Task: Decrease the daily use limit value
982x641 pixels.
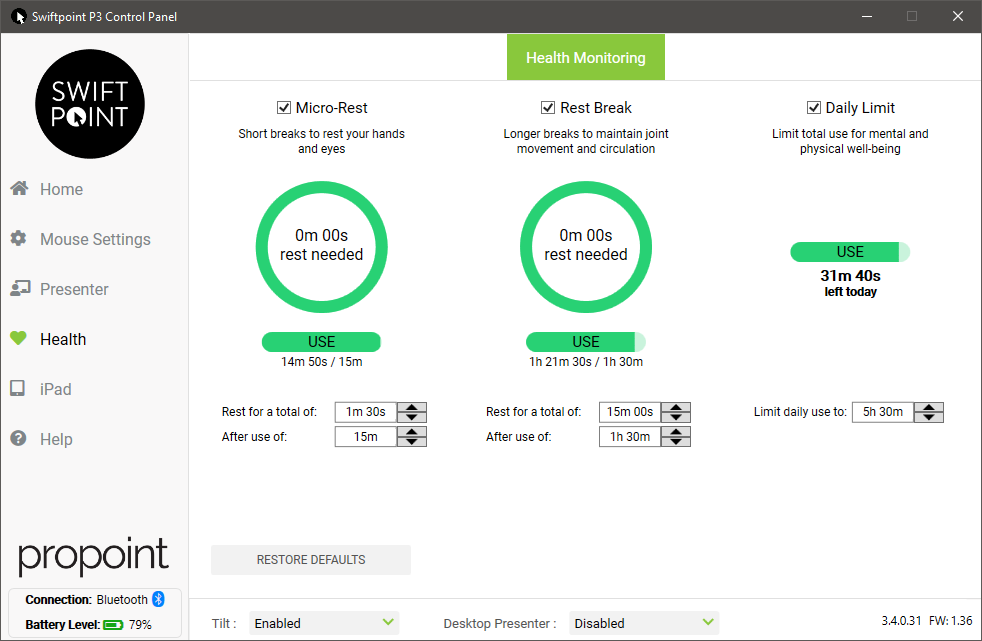Action: tap(929, 417)
